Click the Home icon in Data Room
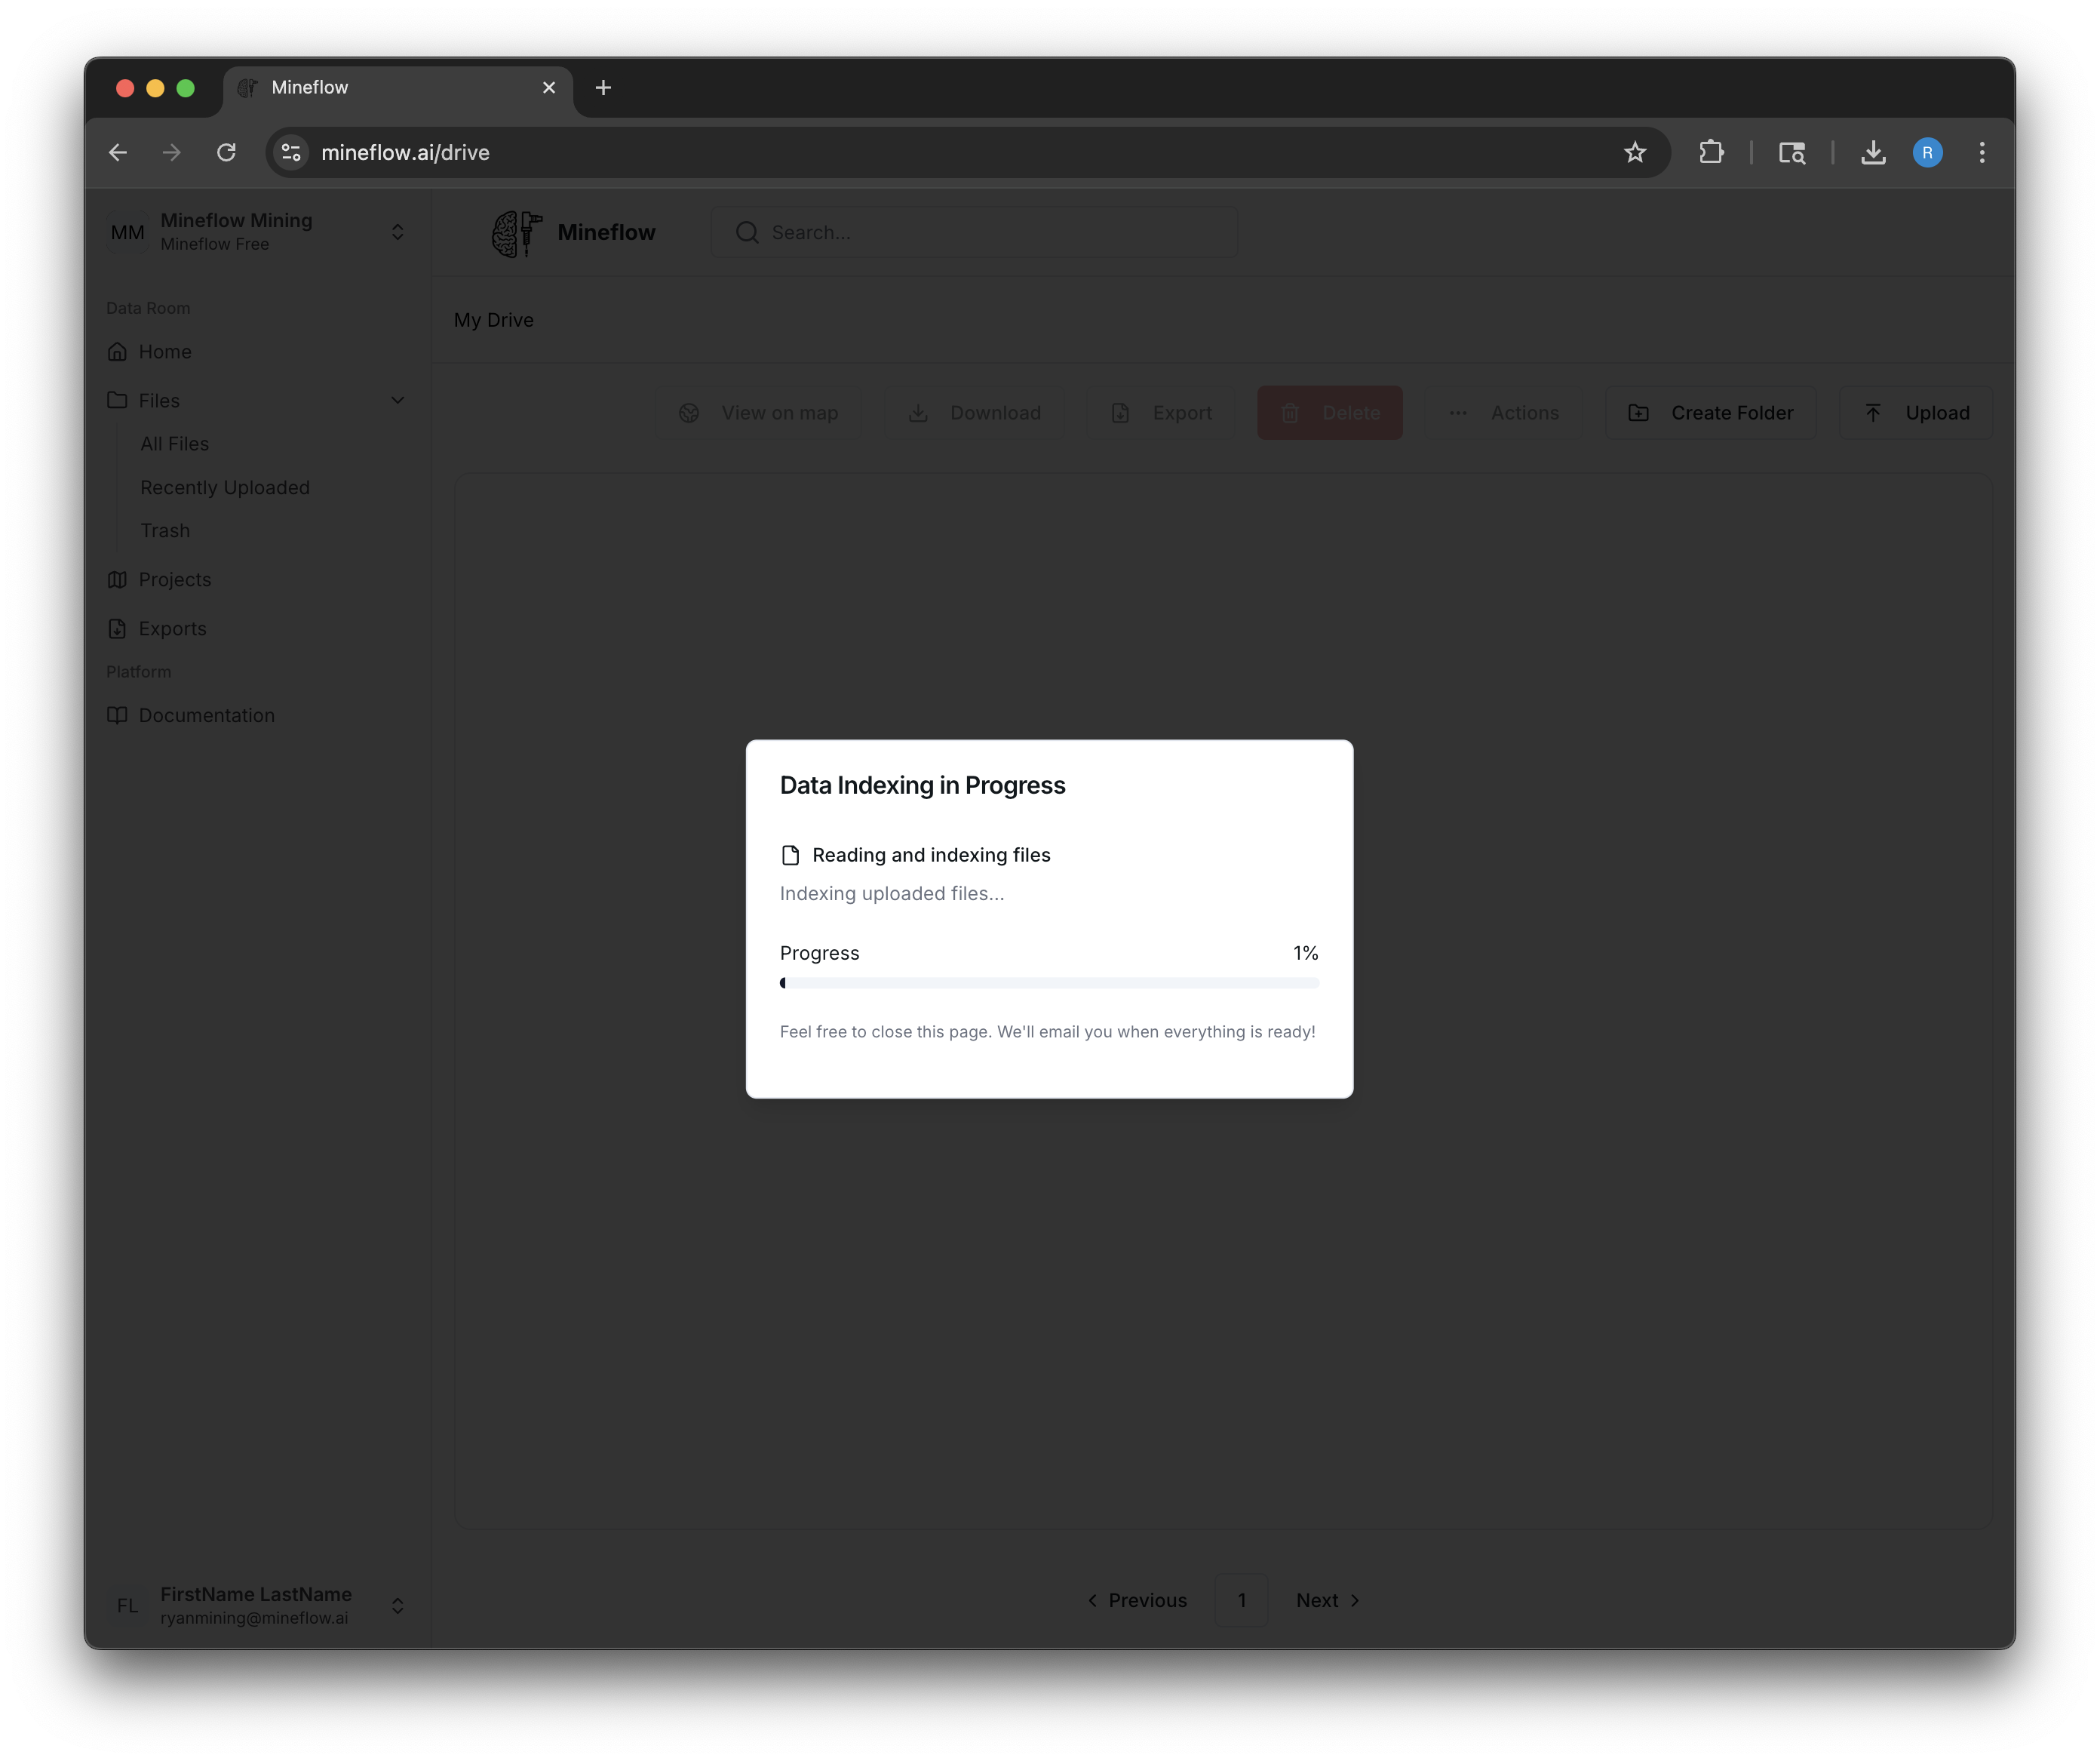The width and height of the screenshot is (2100, 1761). pos(118,351)
